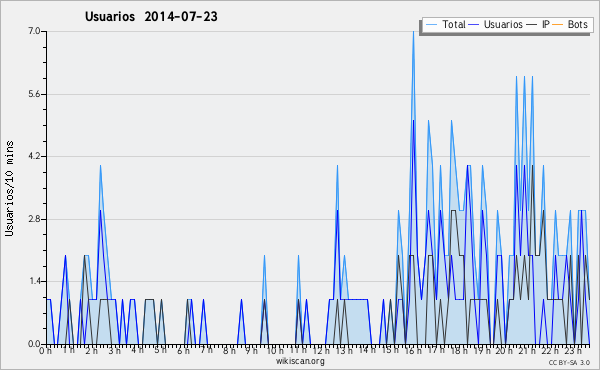Image resolution: width=600 pixels, height=370 pixels.
Task: Click the 'CC BY-SA 3.0' license text
Action: pyautogui.click(x=569, y=362)
